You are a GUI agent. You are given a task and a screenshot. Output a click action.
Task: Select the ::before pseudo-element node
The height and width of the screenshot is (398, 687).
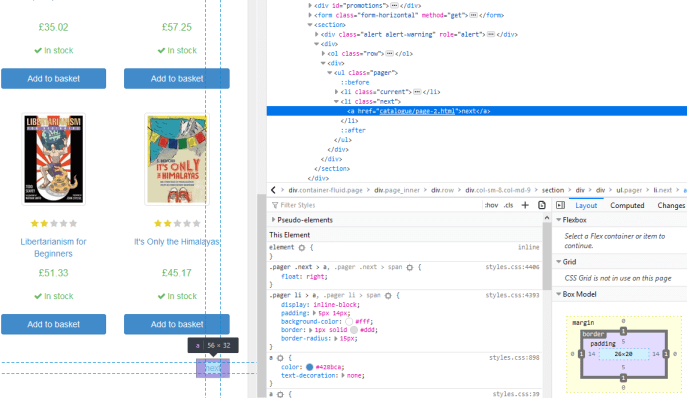(x=355, y=82)
